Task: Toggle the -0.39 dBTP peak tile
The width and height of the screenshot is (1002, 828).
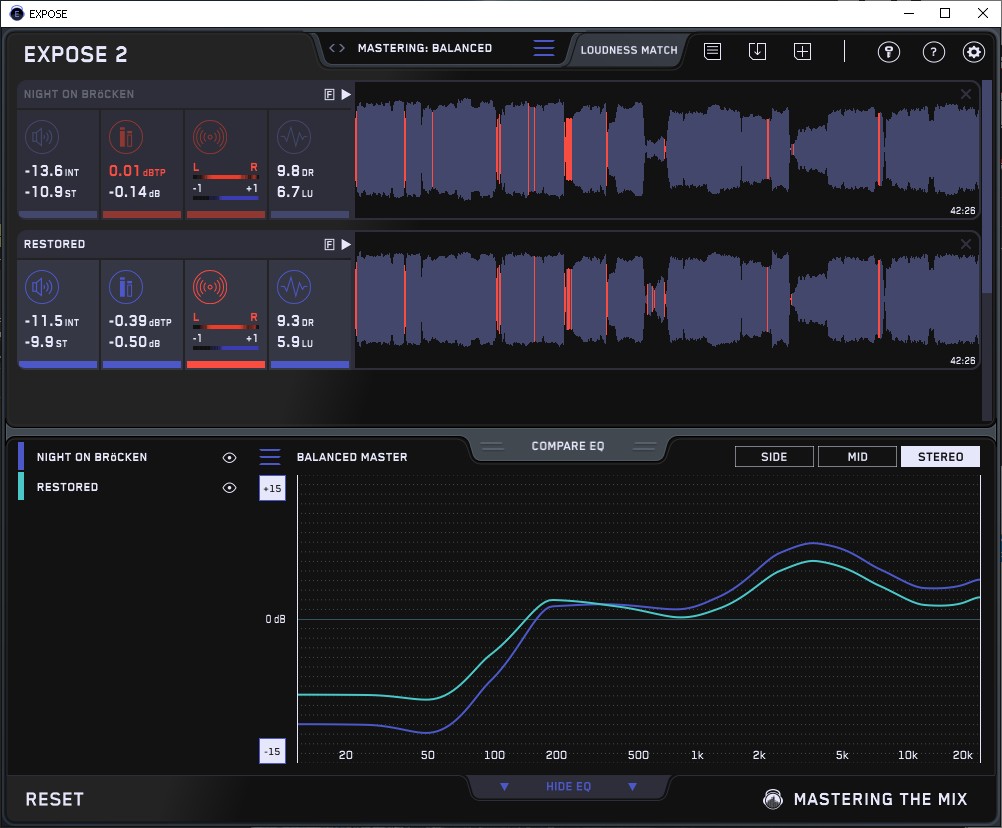Action: (x=142, y=314)
